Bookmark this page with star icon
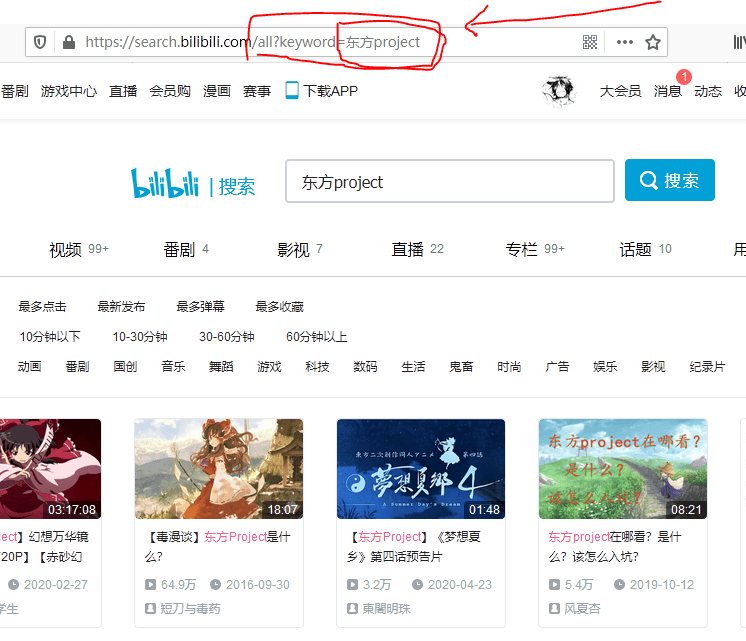This screenshot has height=641, width=746. (x=653, y=42)
